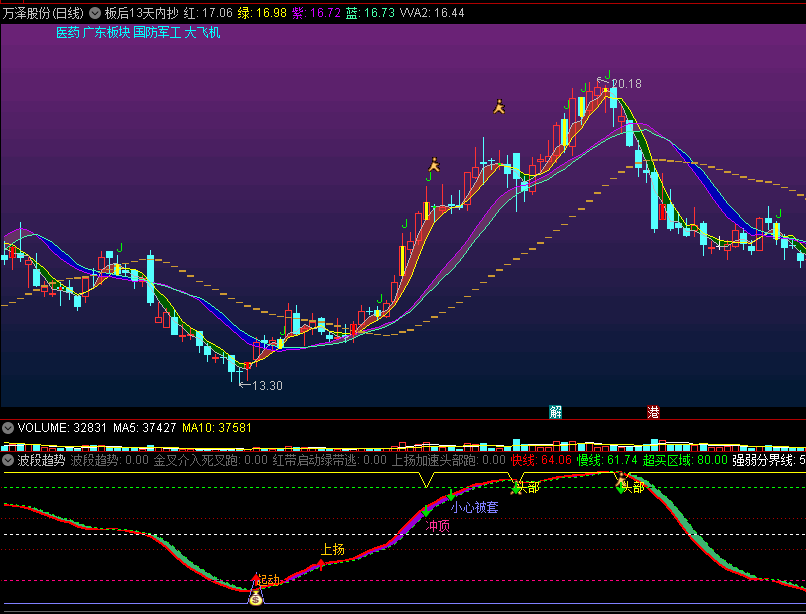
Task: Click the 起动 signal label
Action: 268,581
